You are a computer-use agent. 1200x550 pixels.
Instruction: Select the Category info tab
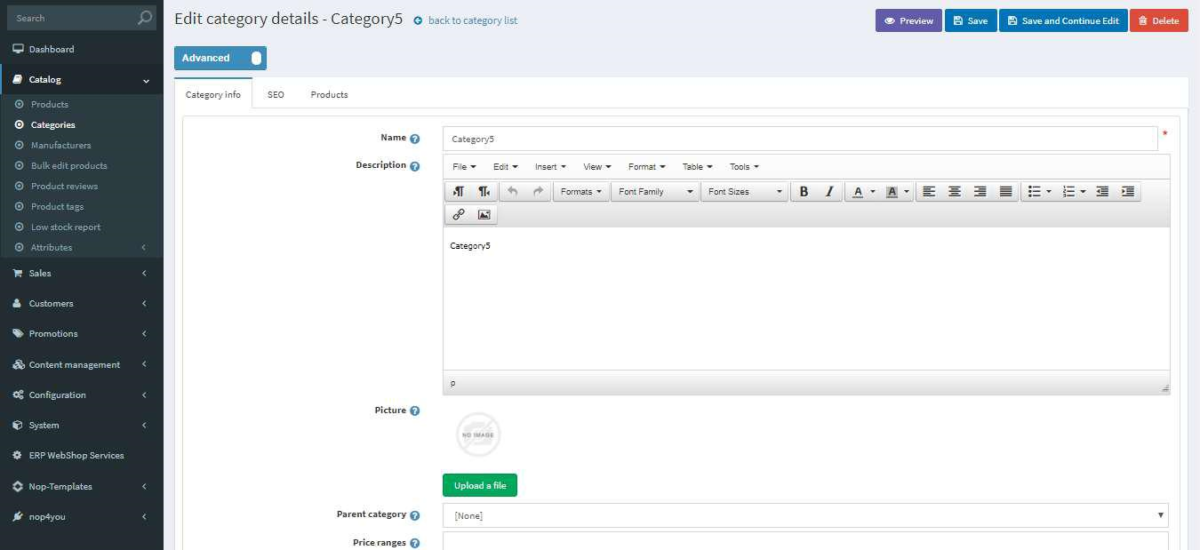tap(213, 95)
